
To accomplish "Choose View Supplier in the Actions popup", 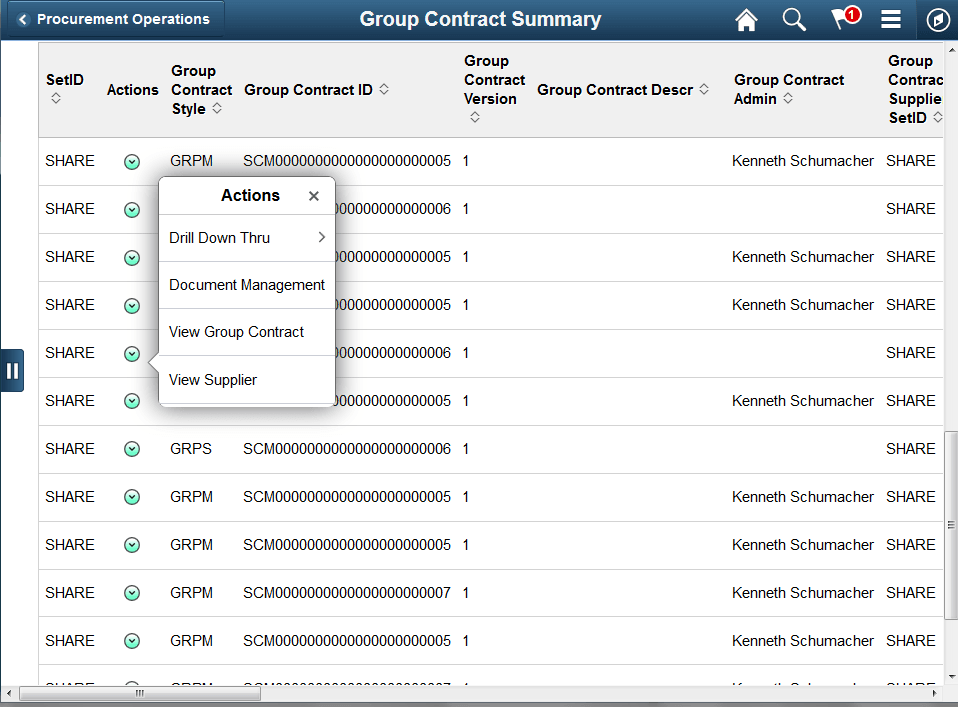I will [213, 380].
